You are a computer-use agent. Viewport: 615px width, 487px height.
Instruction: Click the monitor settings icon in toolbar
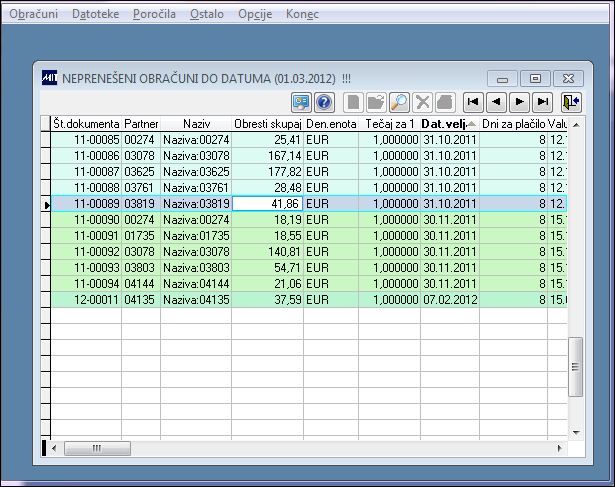coord(301,102)
